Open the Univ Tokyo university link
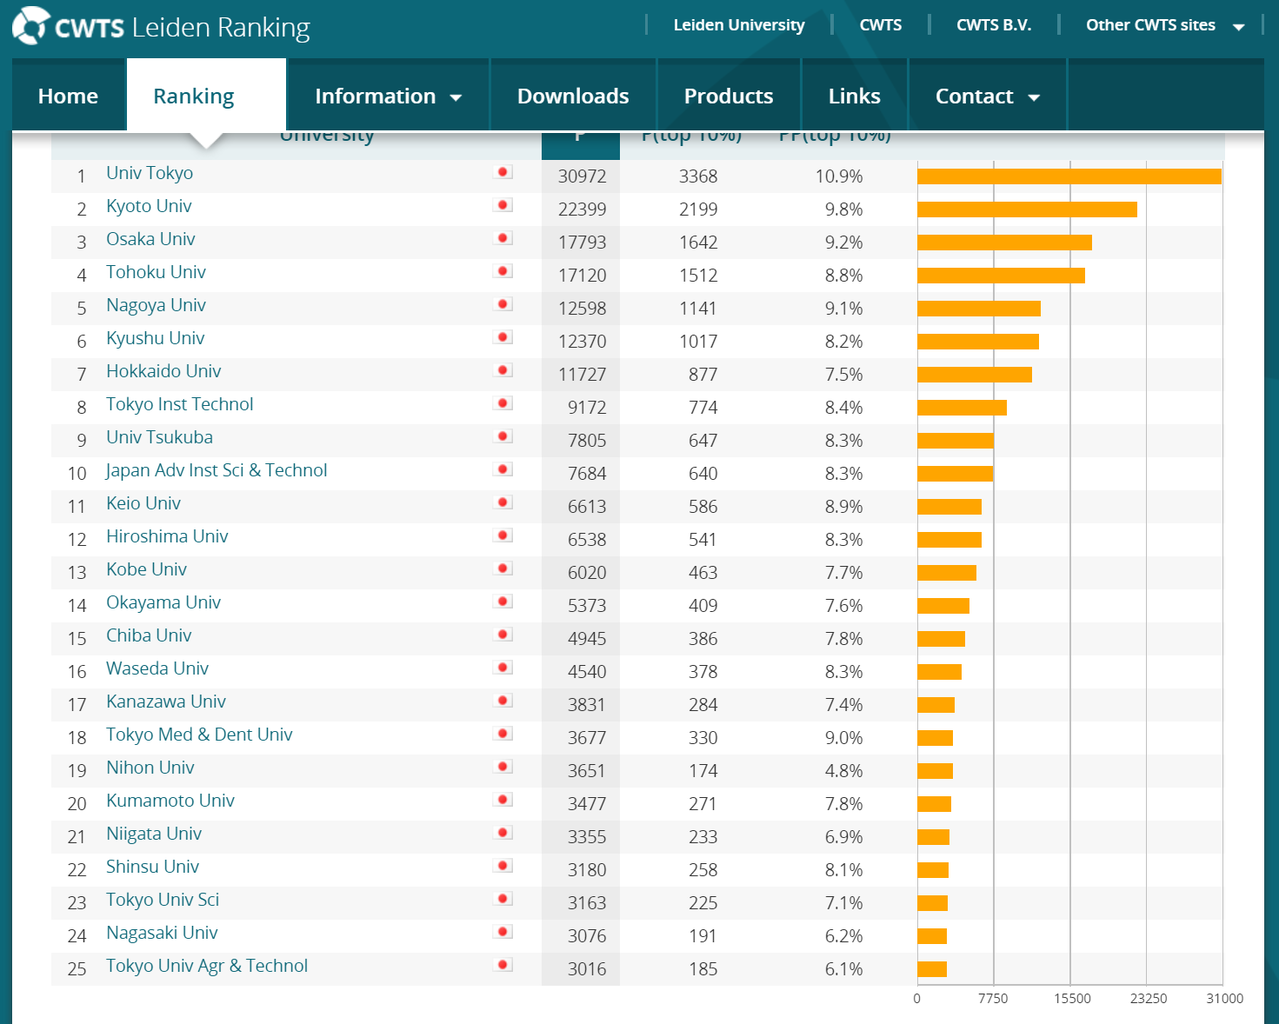 [x=150, y=173]
